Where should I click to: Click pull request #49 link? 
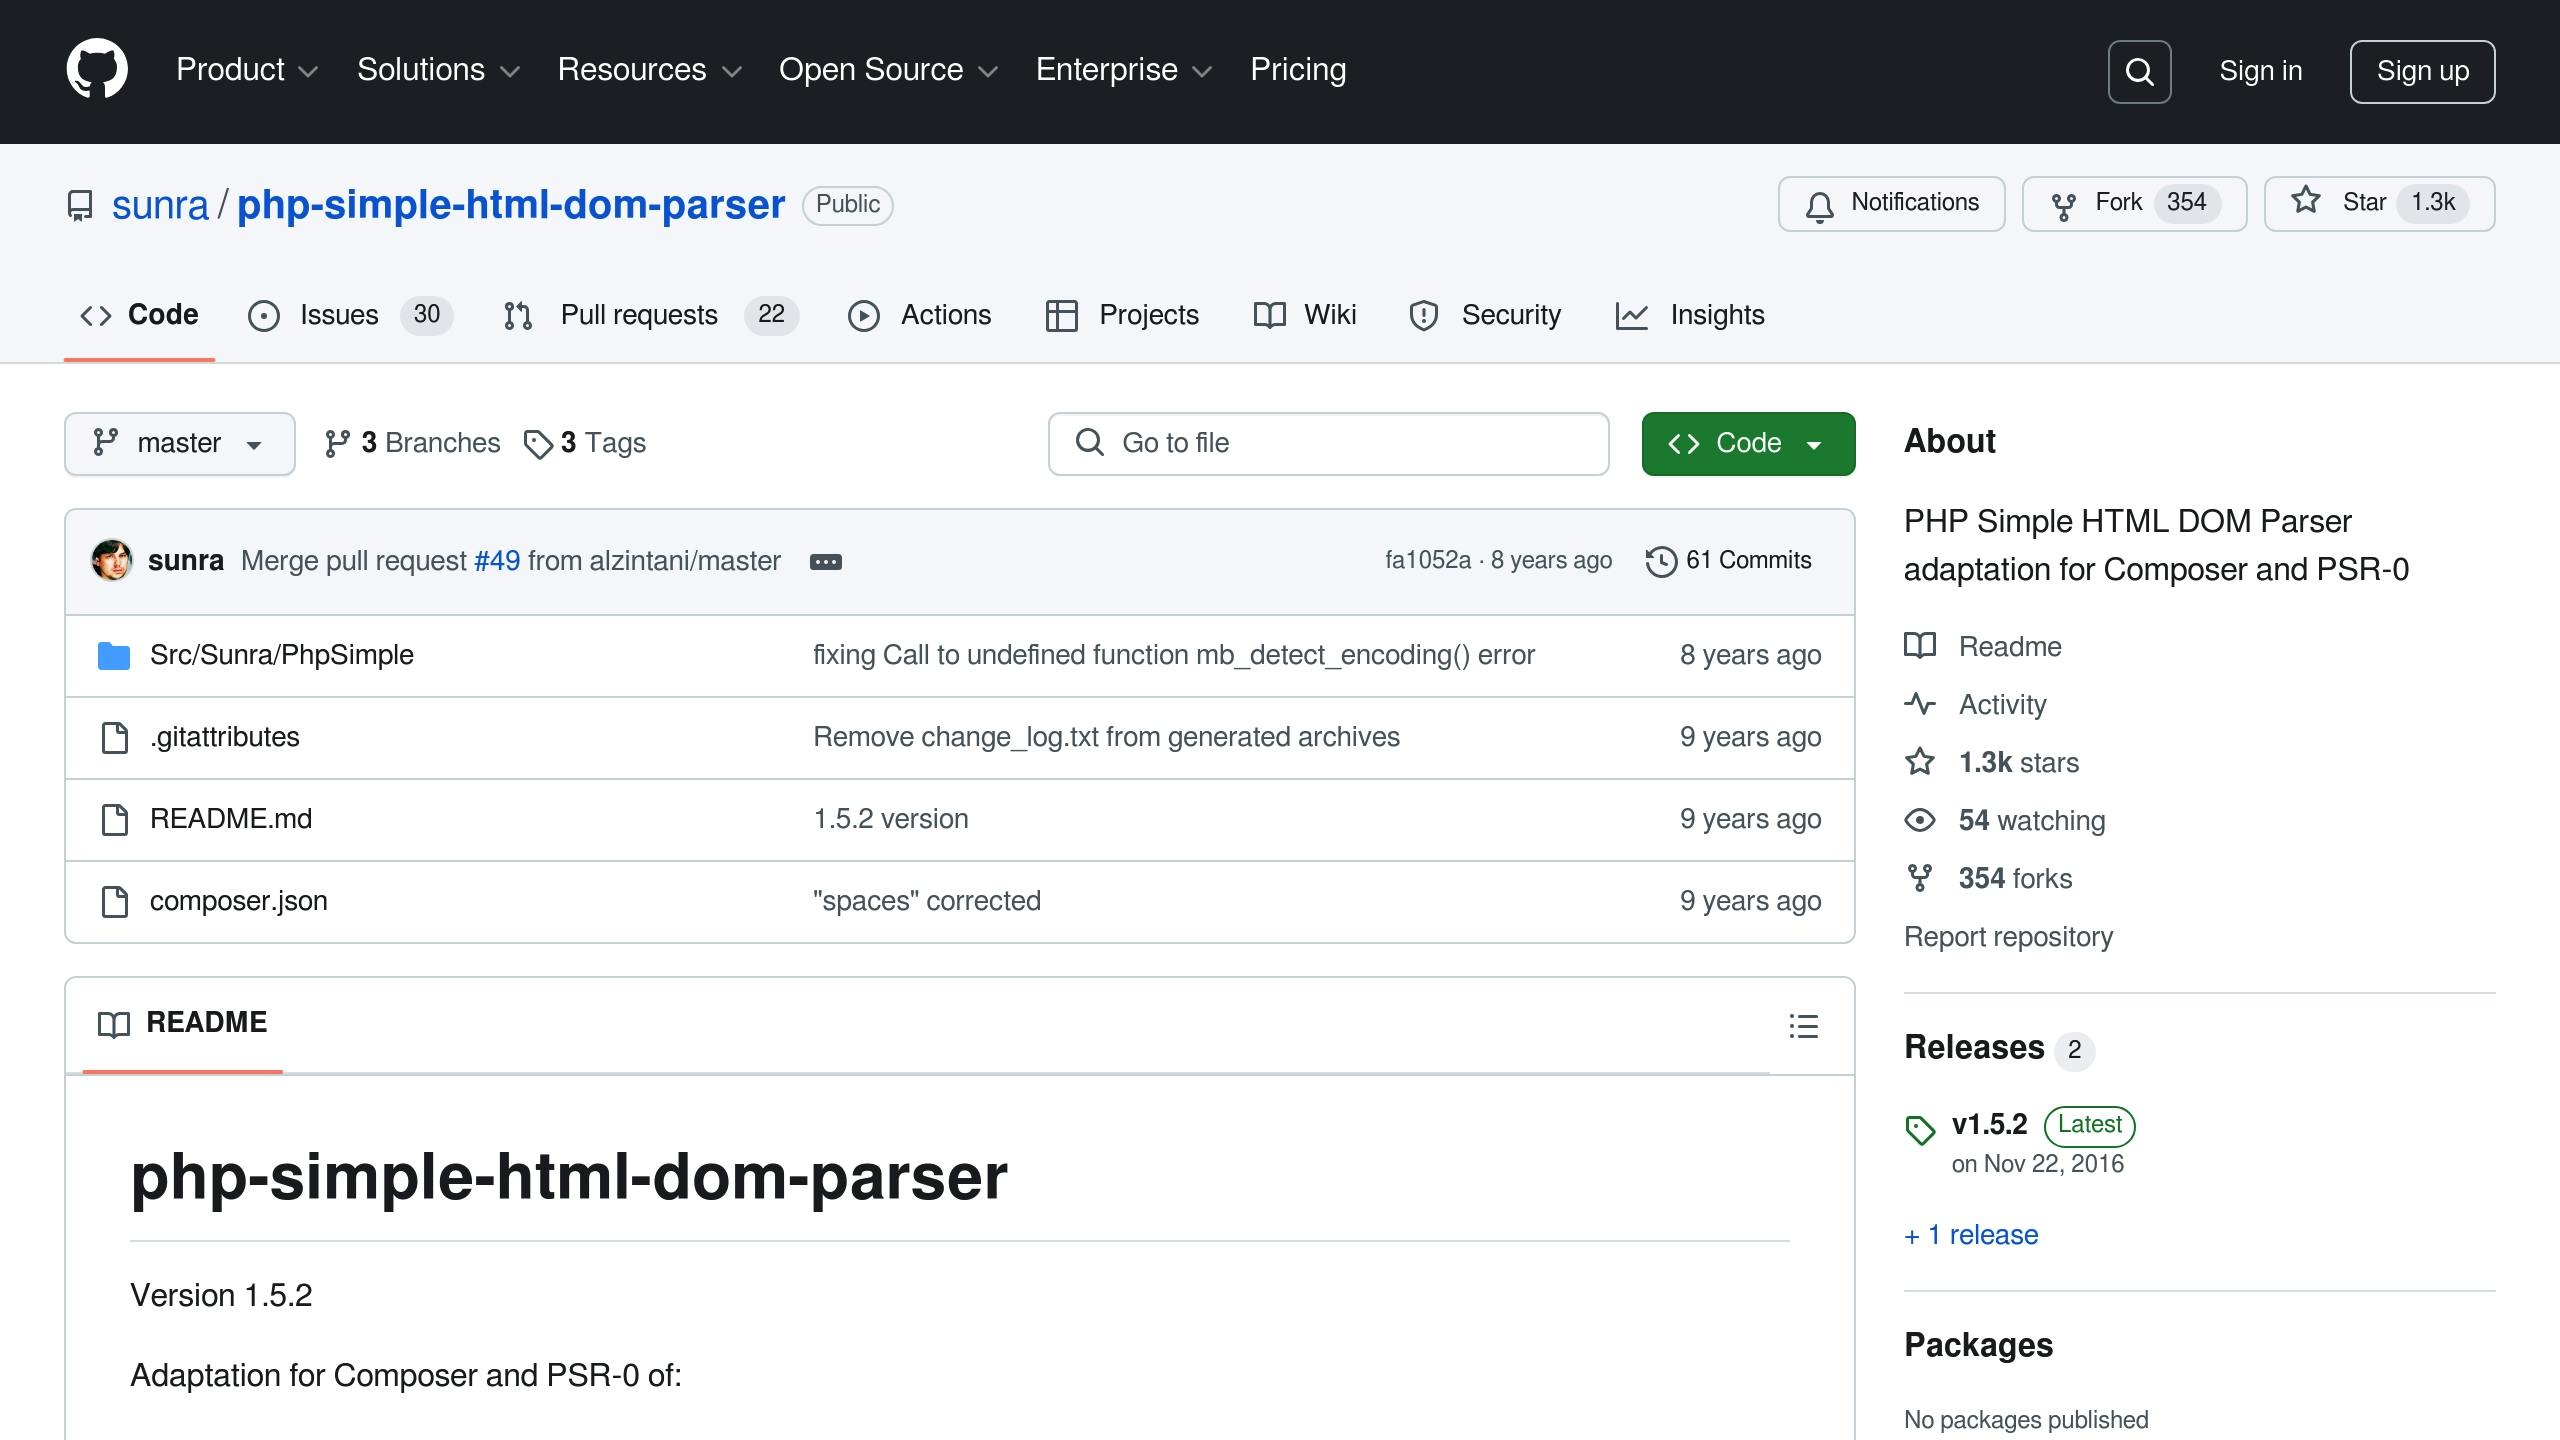[497, 561]
